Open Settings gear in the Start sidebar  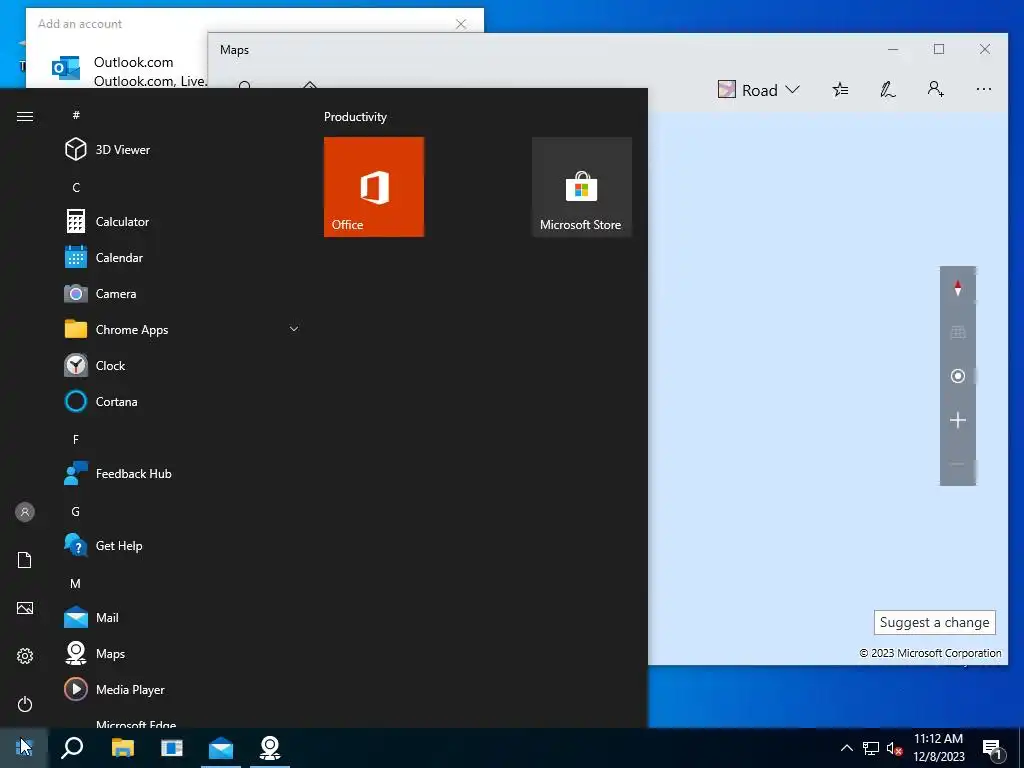(25, 656)
